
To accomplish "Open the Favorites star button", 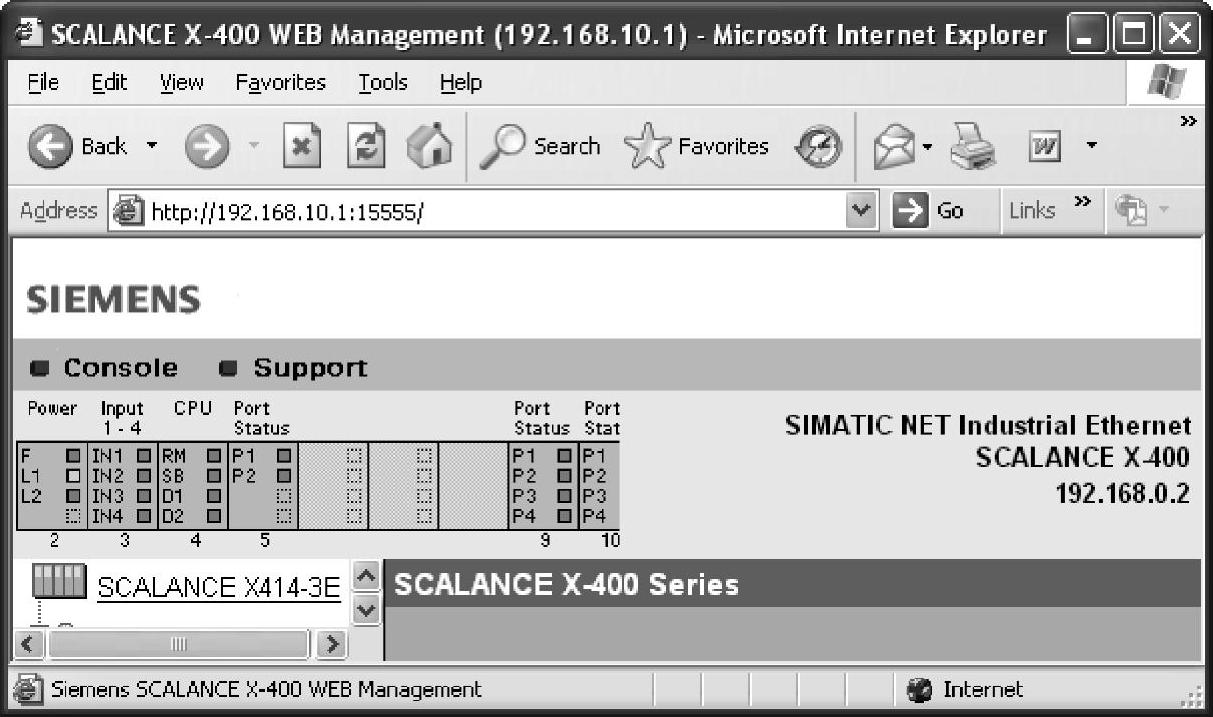I will tap(697, 147).
